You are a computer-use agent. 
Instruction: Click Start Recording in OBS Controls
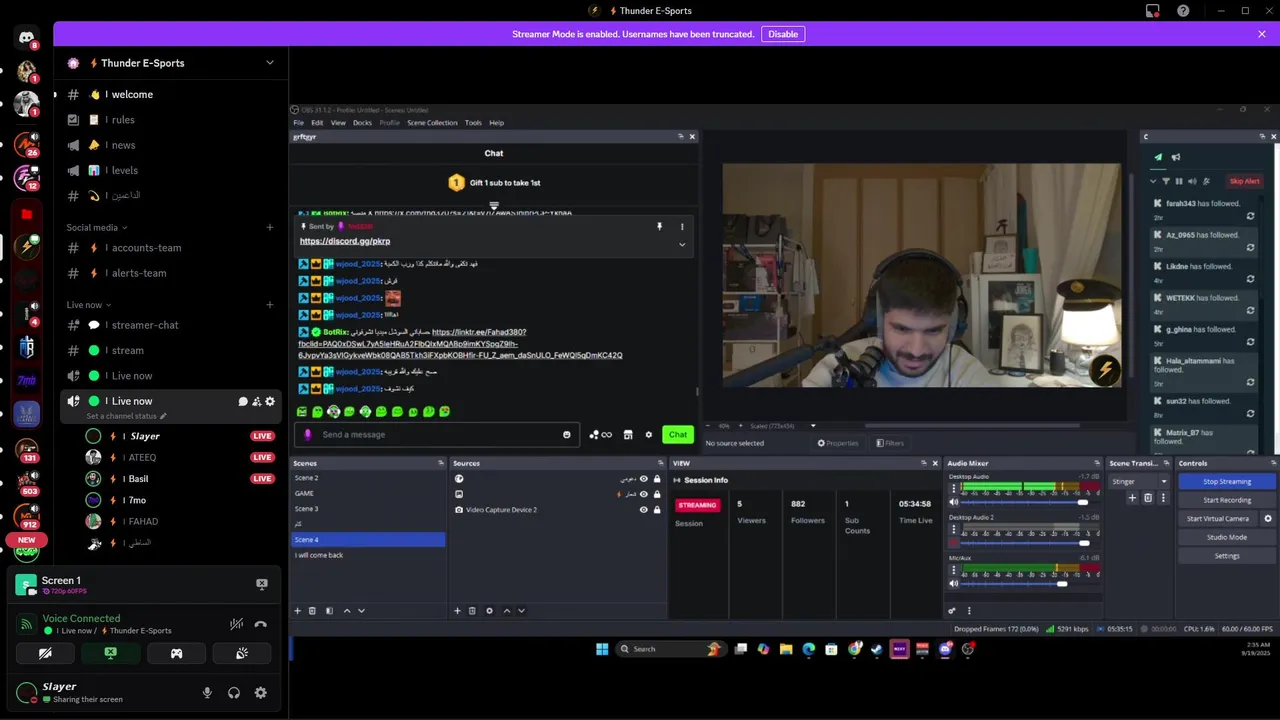pyautogui.click(x=1226, y=500)
